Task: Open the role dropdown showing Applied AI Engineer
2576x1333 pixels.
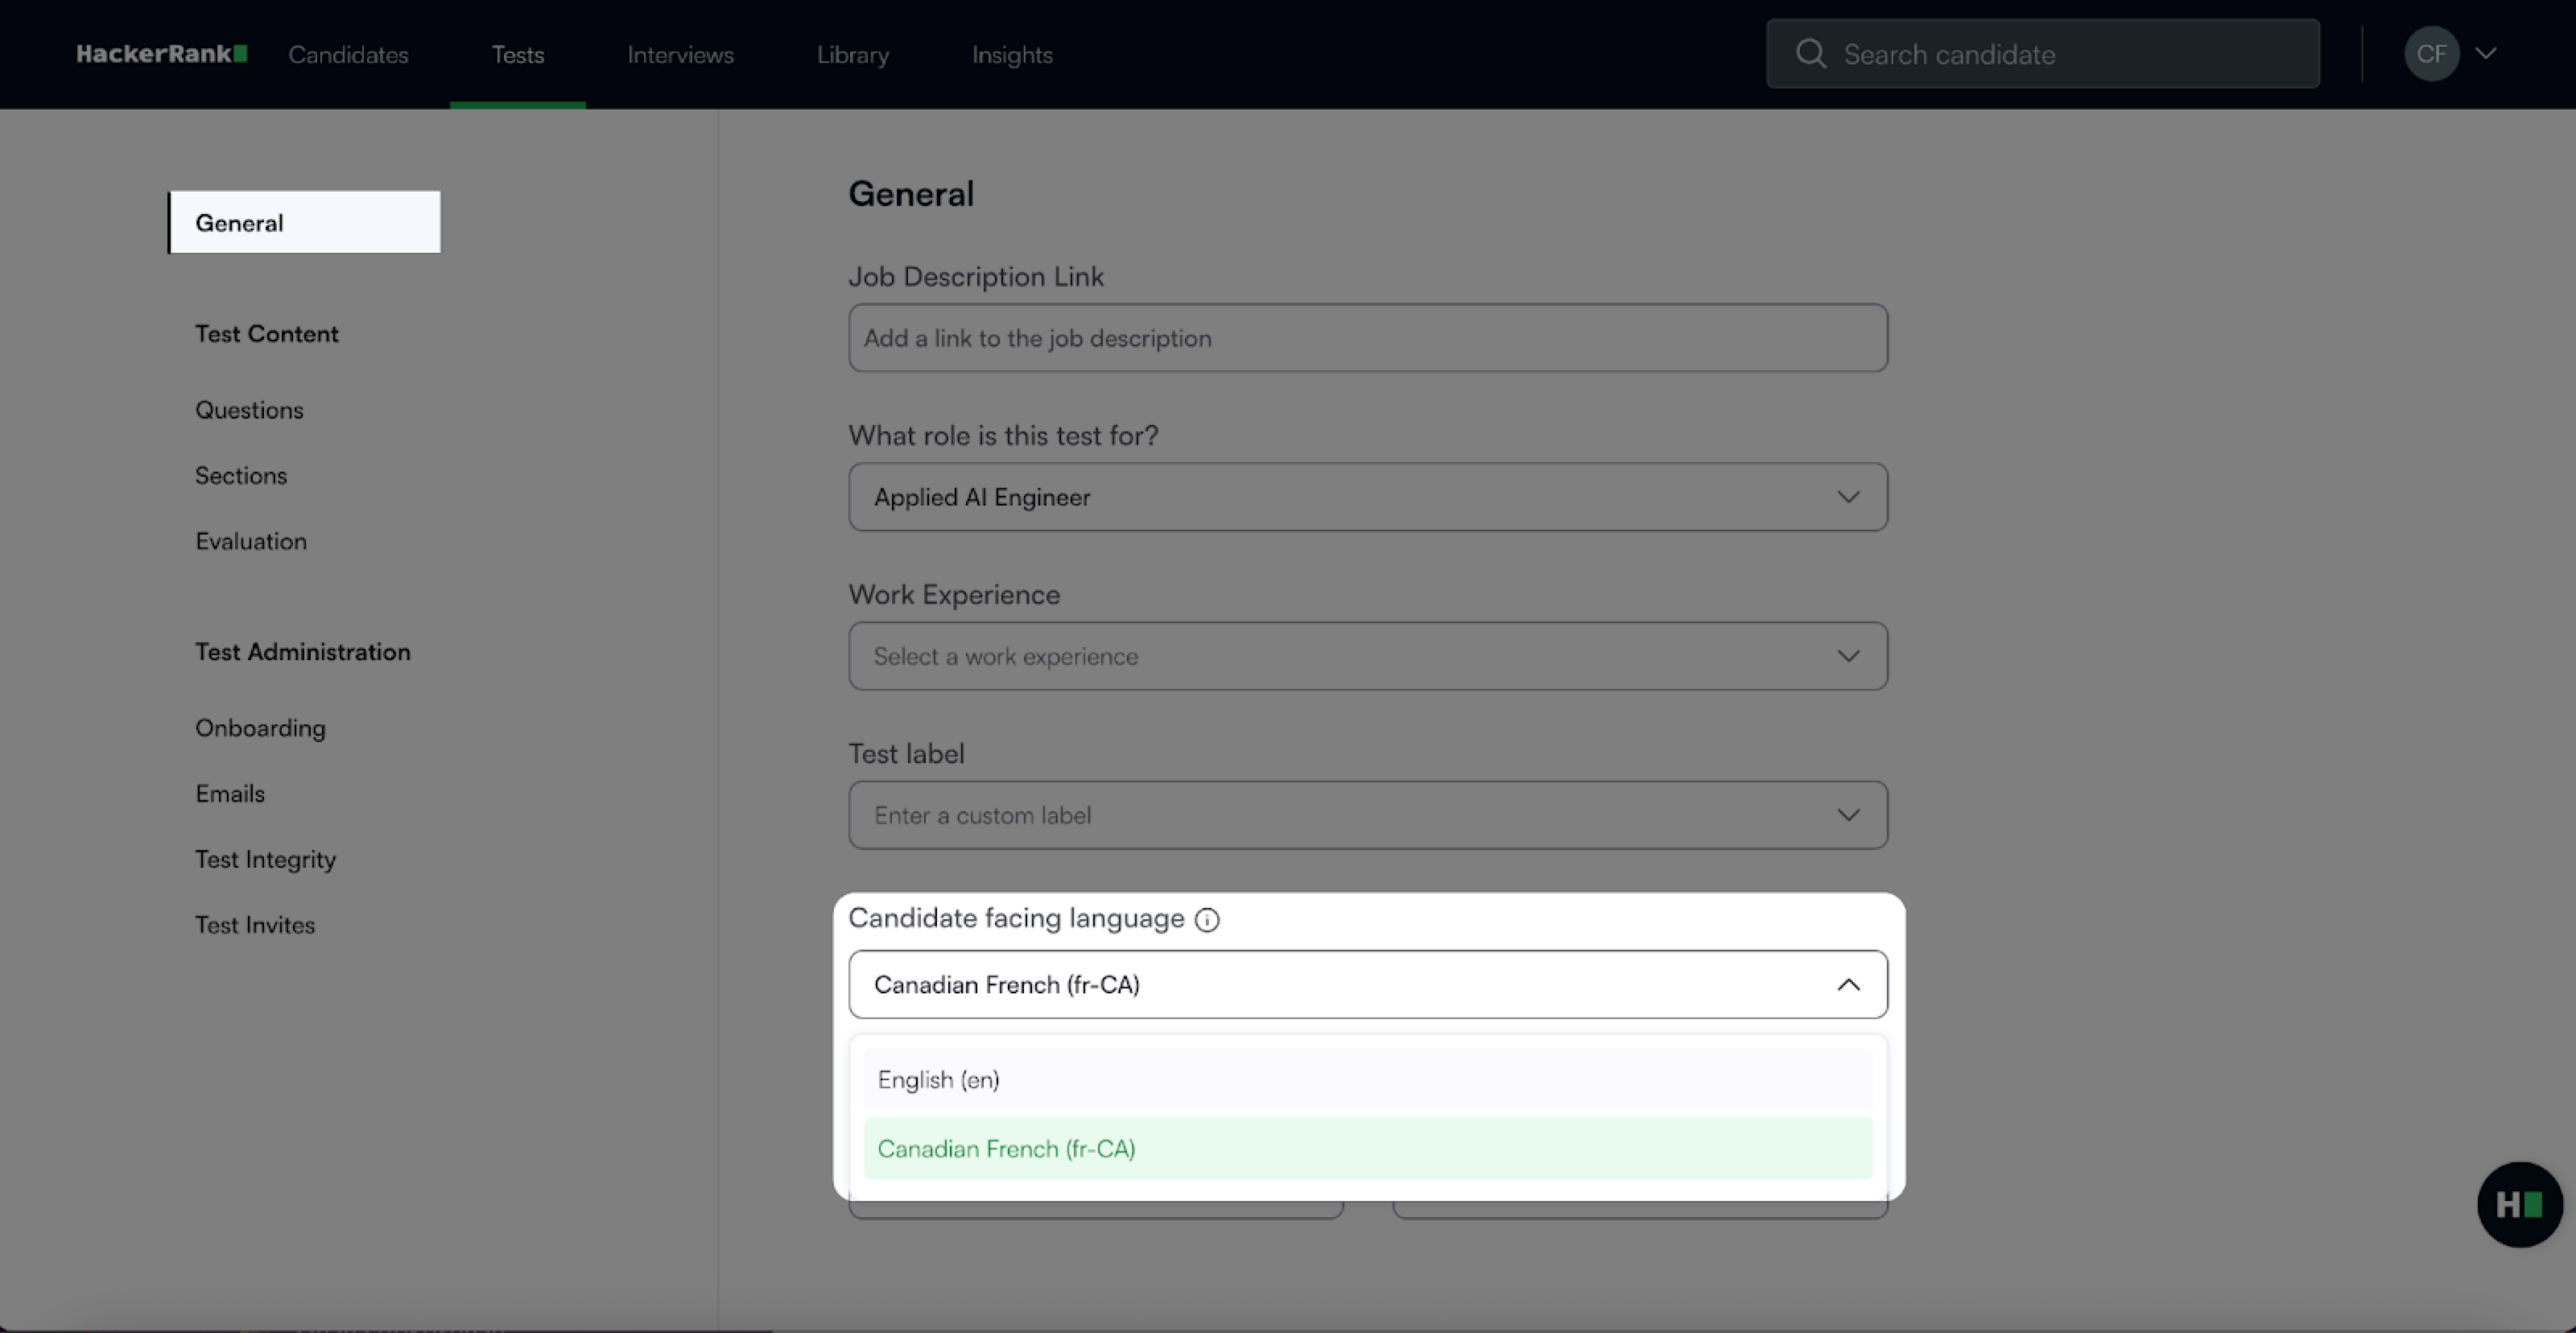Action: 1367,497
